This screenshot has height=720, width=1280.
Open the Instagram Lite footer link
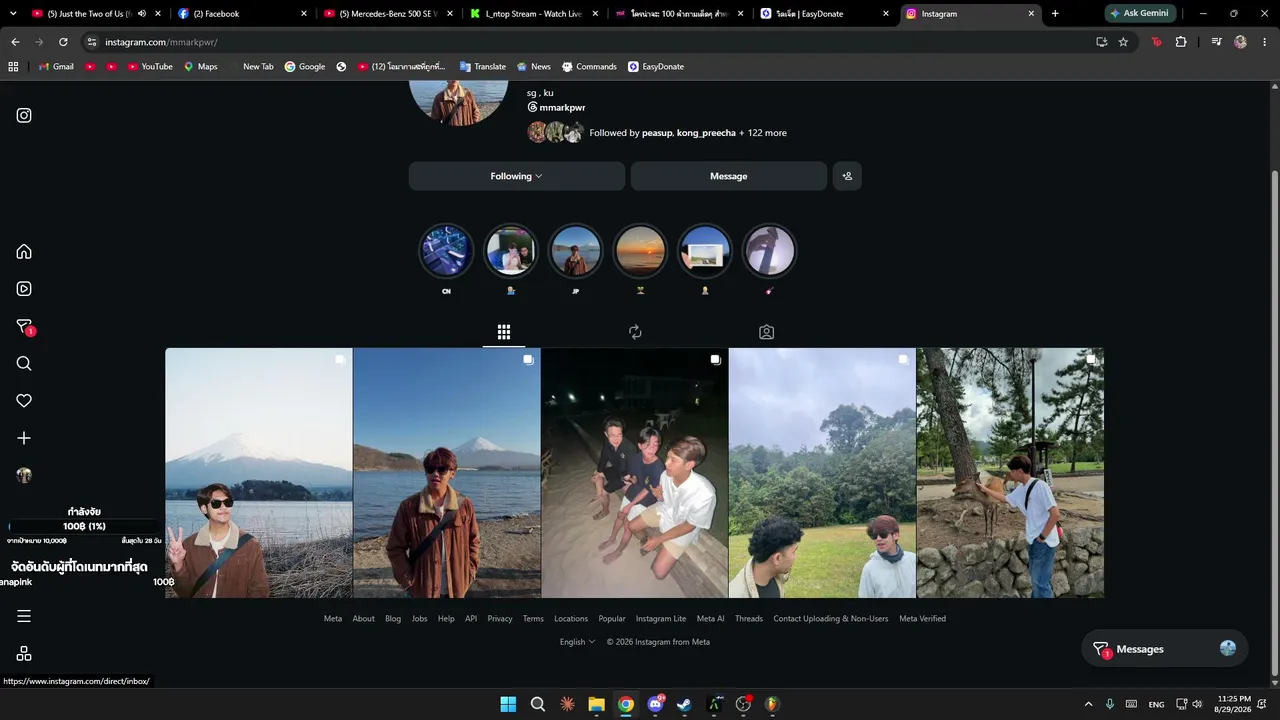tap(661, 618)
